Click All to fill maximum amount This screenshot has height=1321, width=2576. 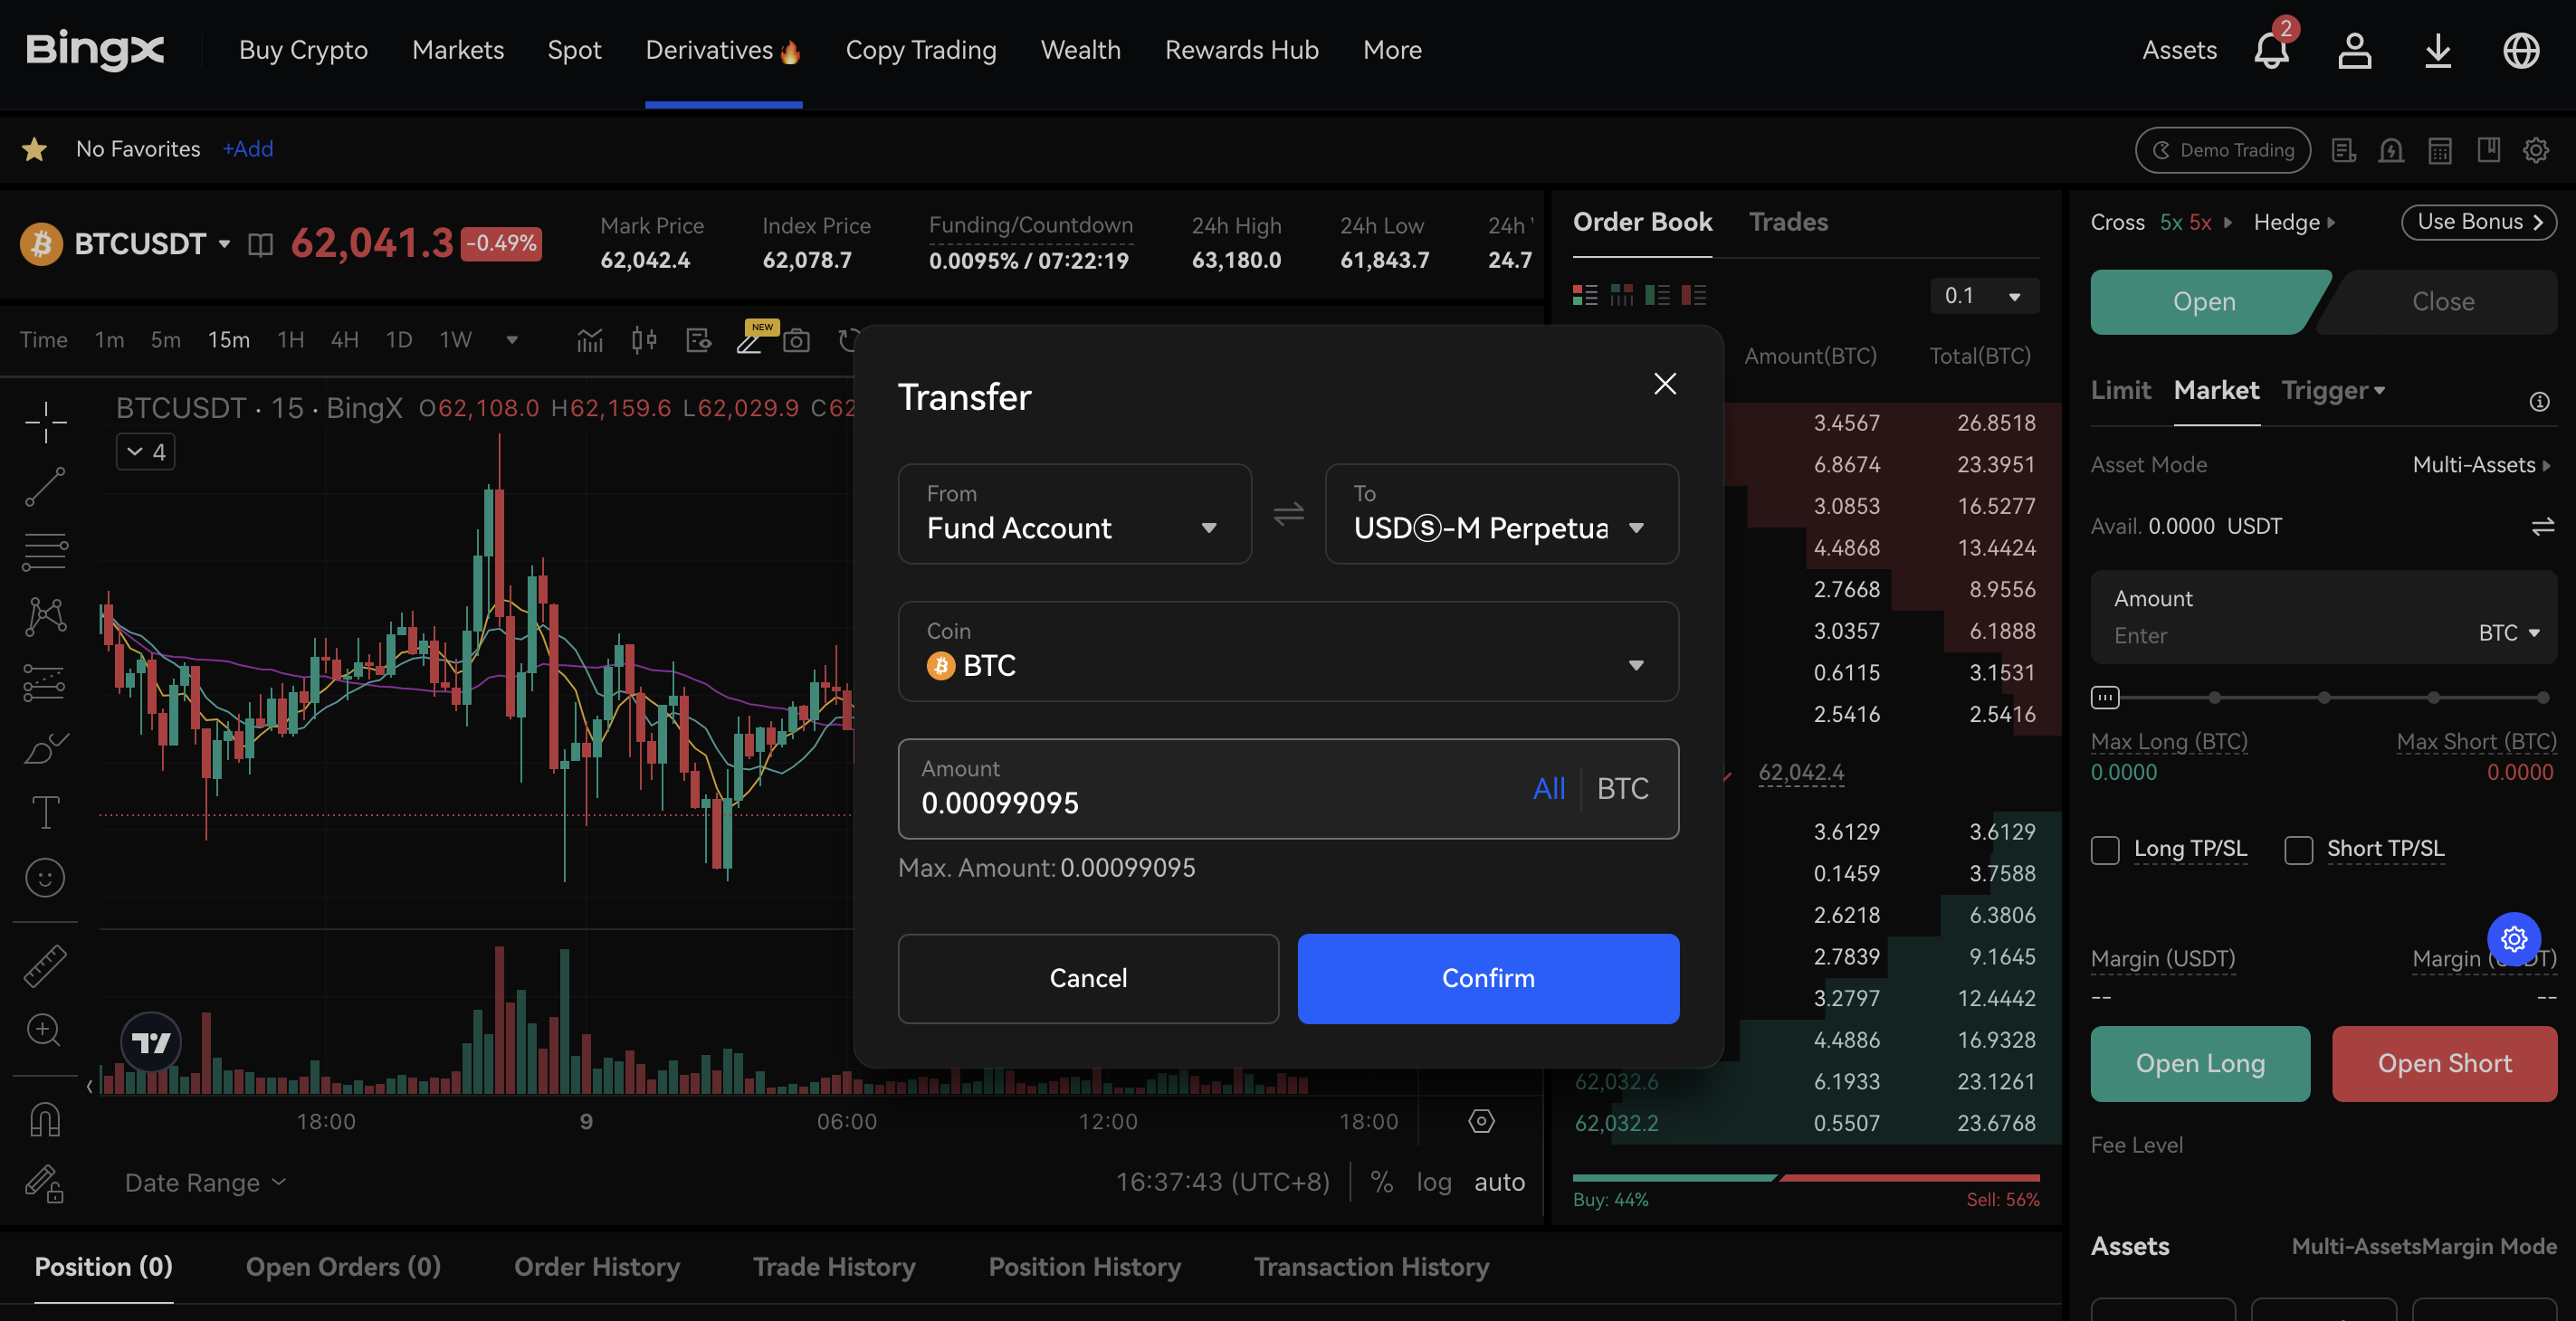pos(1548,789)
